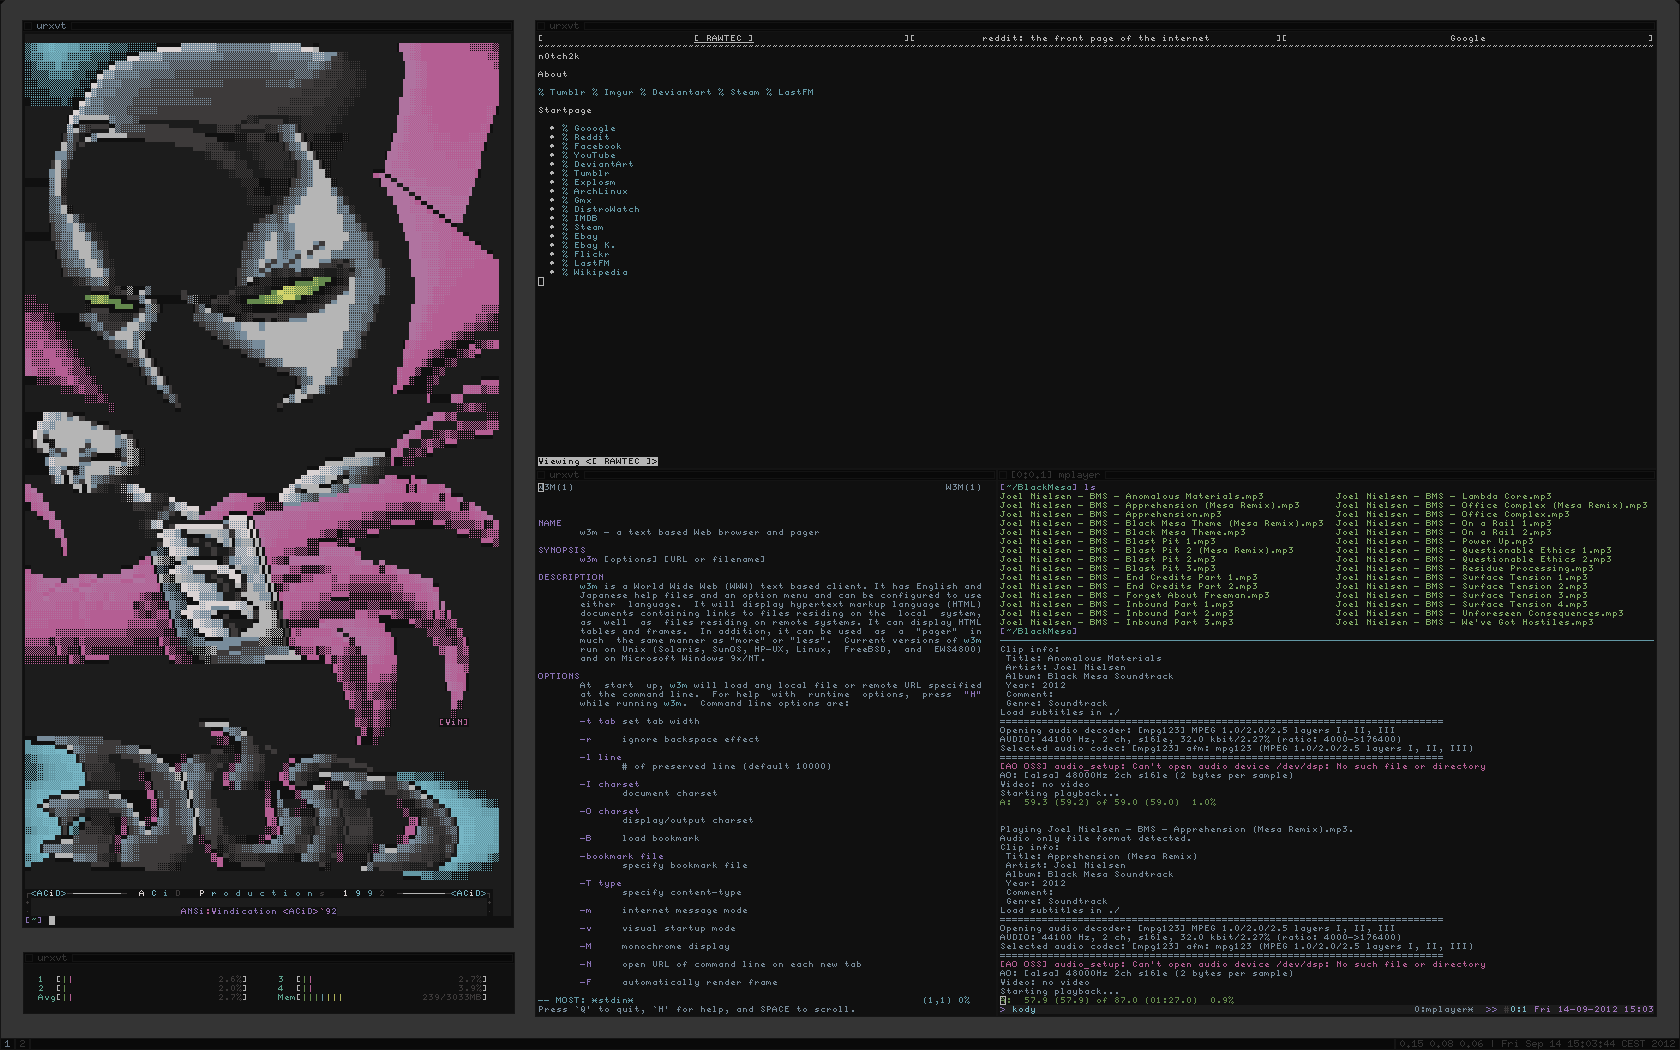Click the 'Power Up.mp3' file name
The image size is (1680, 1050).
point(1497,541)
